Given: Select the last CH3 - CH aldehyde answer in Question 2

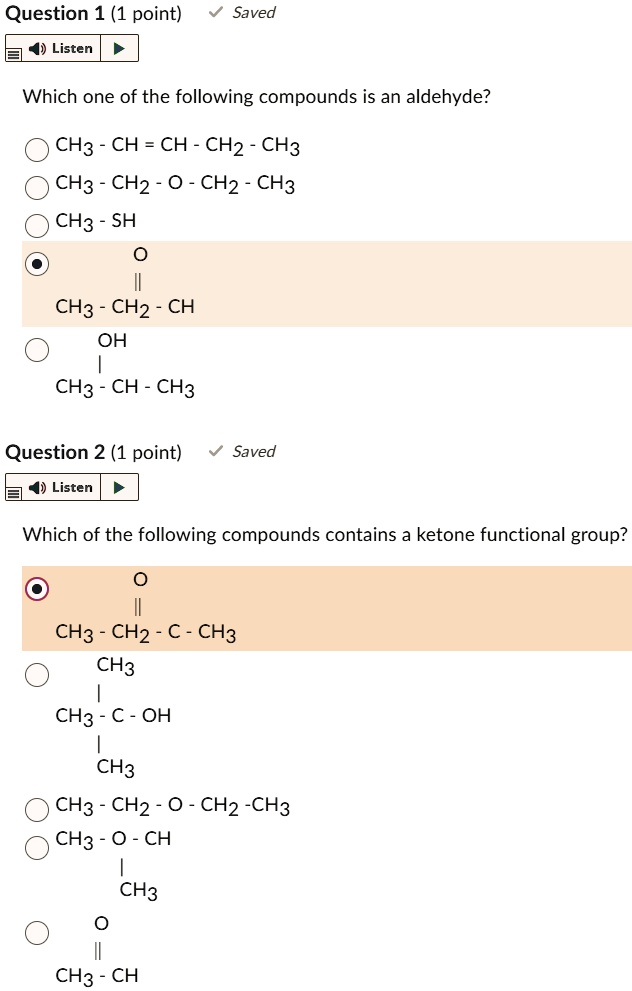Looking at the screenshot, I should coord(37,932).
